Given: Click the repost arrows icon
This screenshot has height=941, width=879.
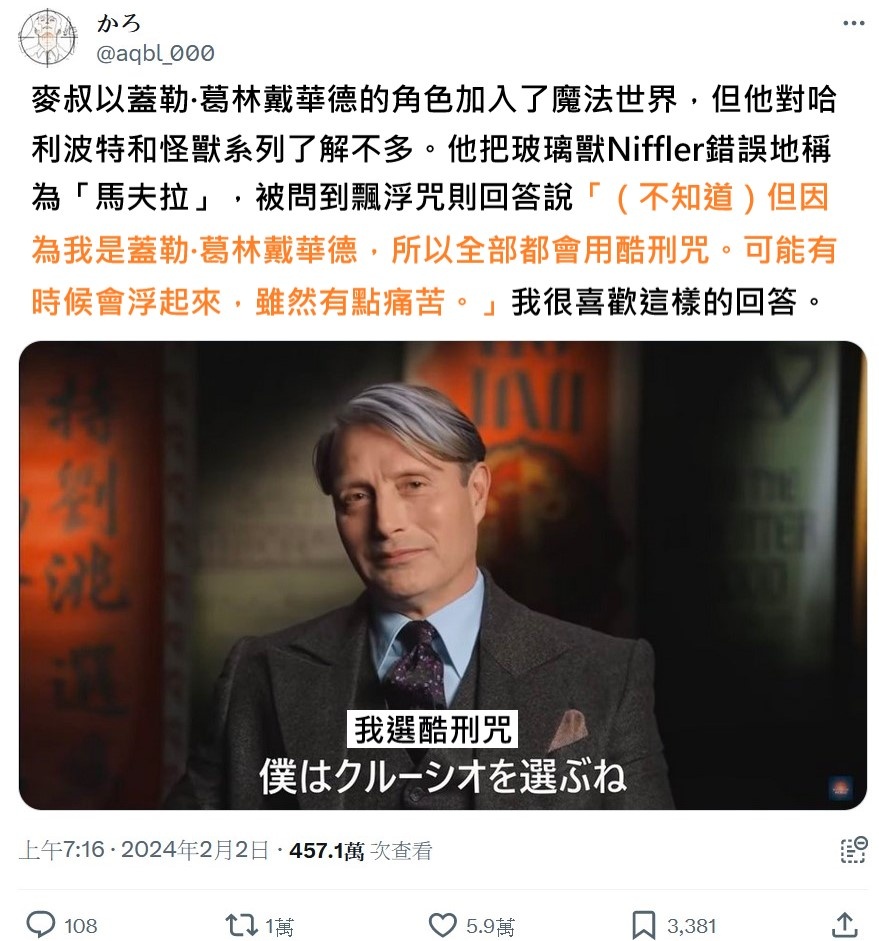Looking at the screenshot, I should [x=241, y=925].
